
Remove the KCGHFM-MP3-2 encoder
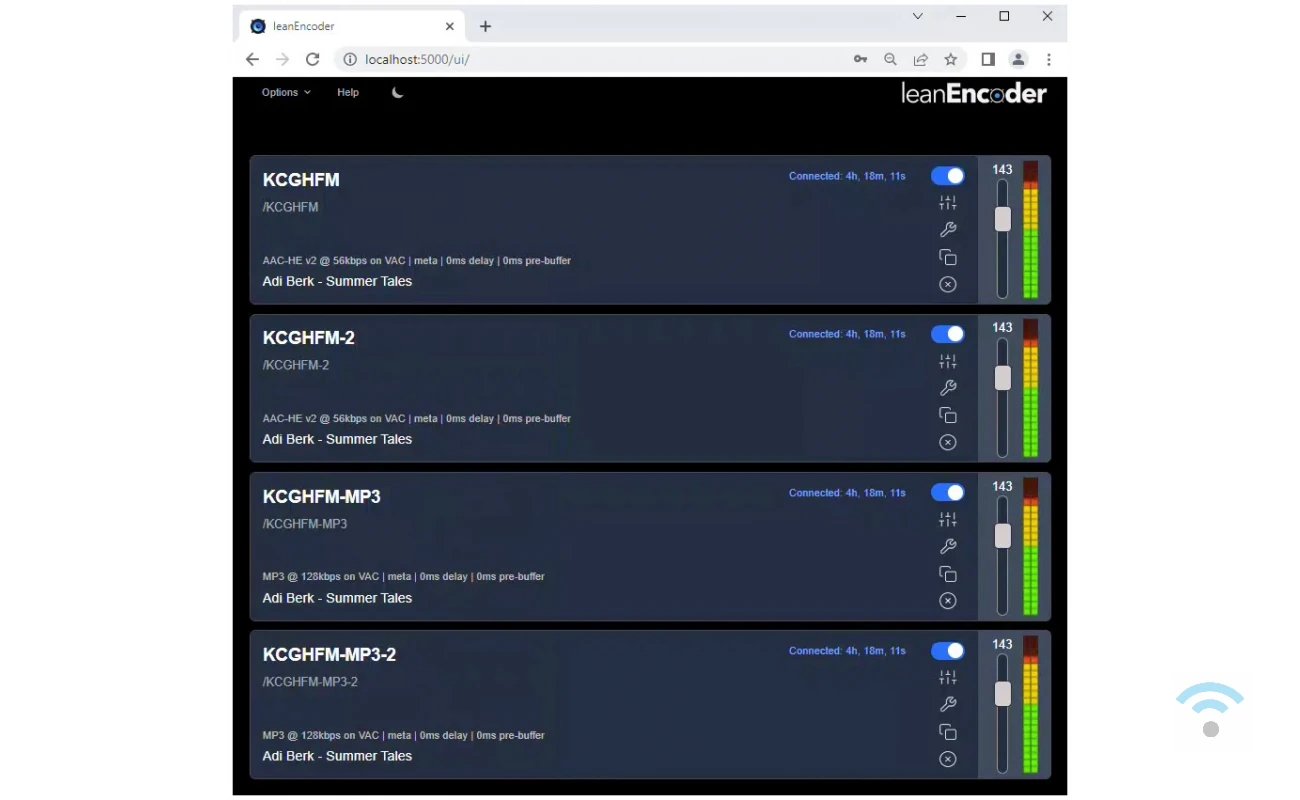tap(947, 759)
